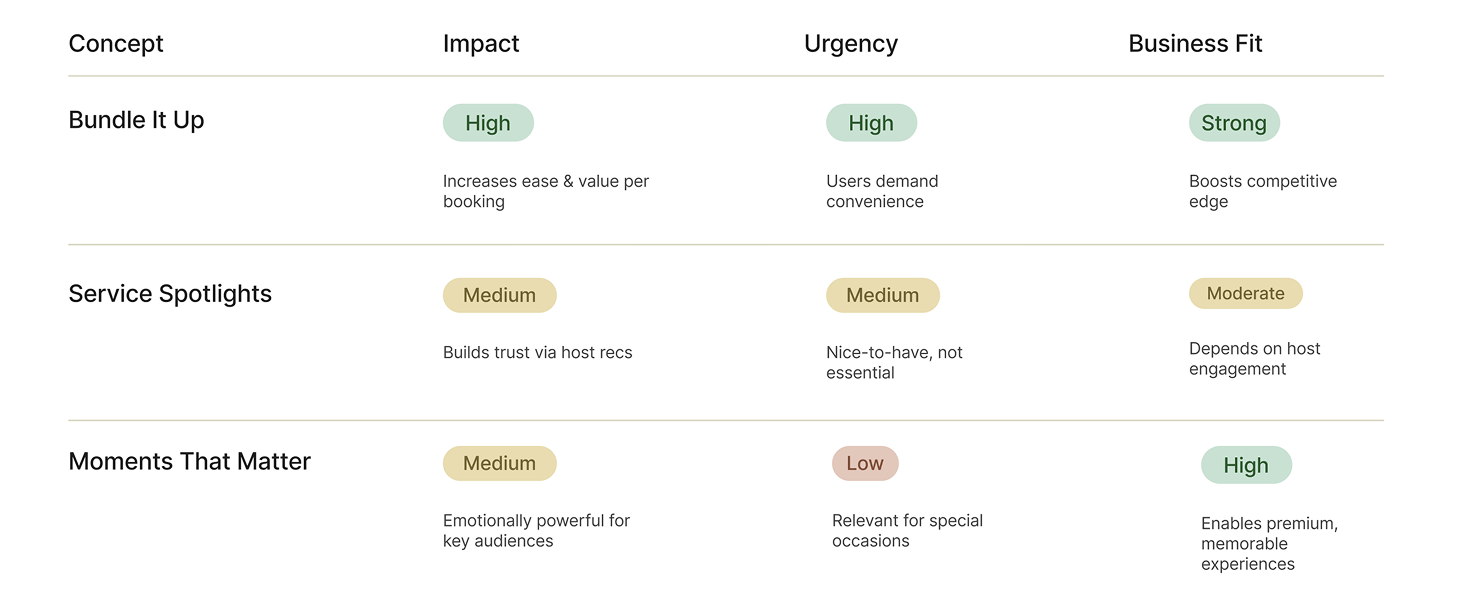Select the yellow Moderate badge
The image size is (1472, 611).
[1245, 294]
